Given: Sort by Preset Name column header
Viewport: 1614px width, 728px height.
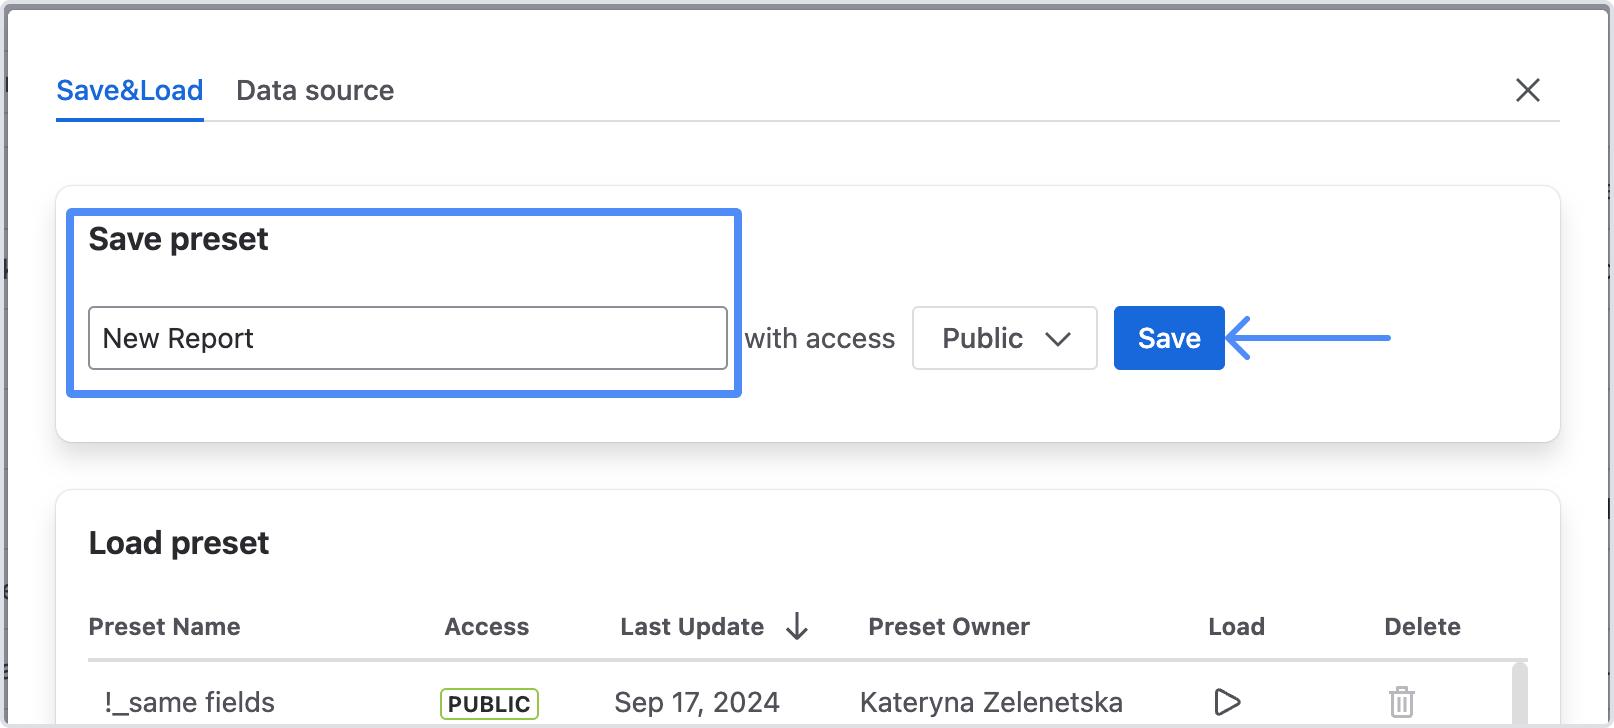Looking at the screenshot, I should (165, 627).
